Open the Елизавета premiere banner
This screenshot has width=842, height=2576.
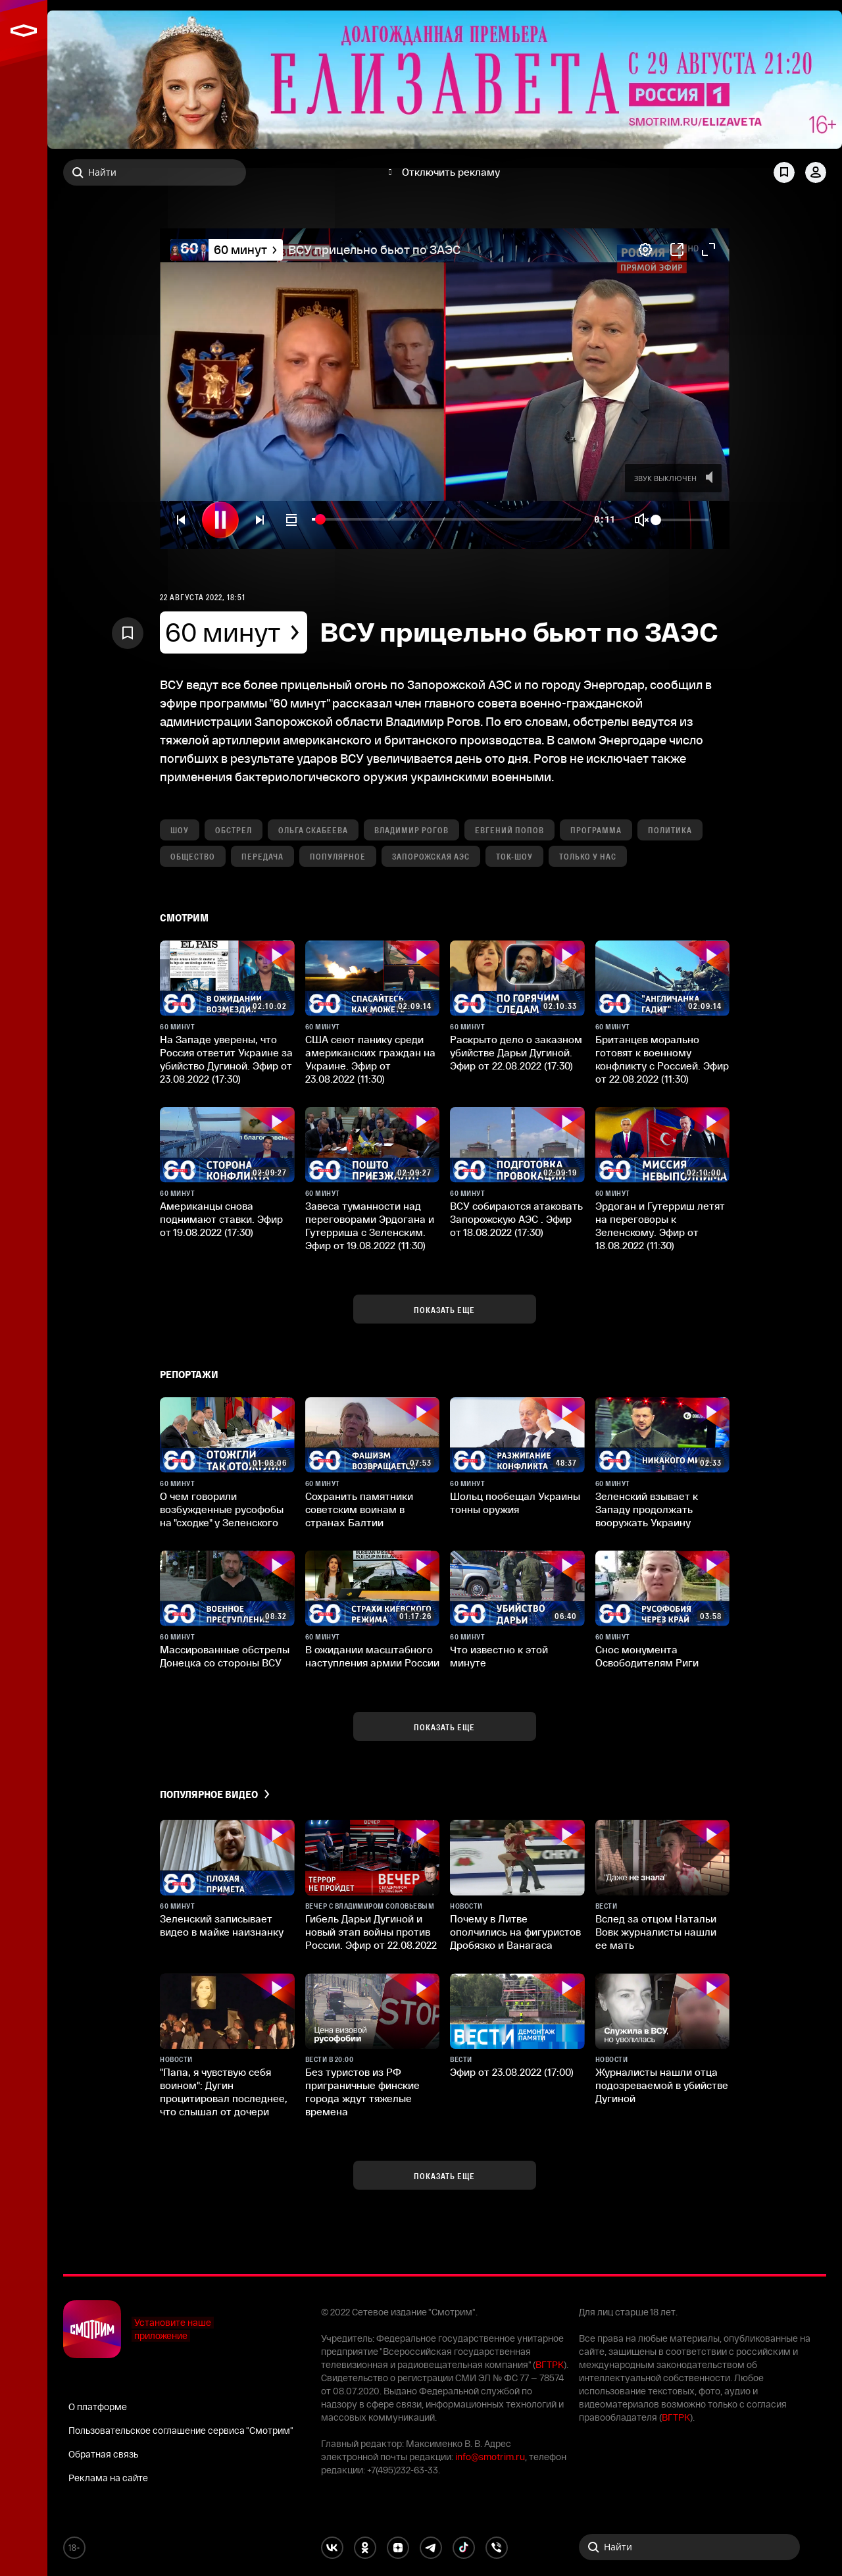[444, 80]
